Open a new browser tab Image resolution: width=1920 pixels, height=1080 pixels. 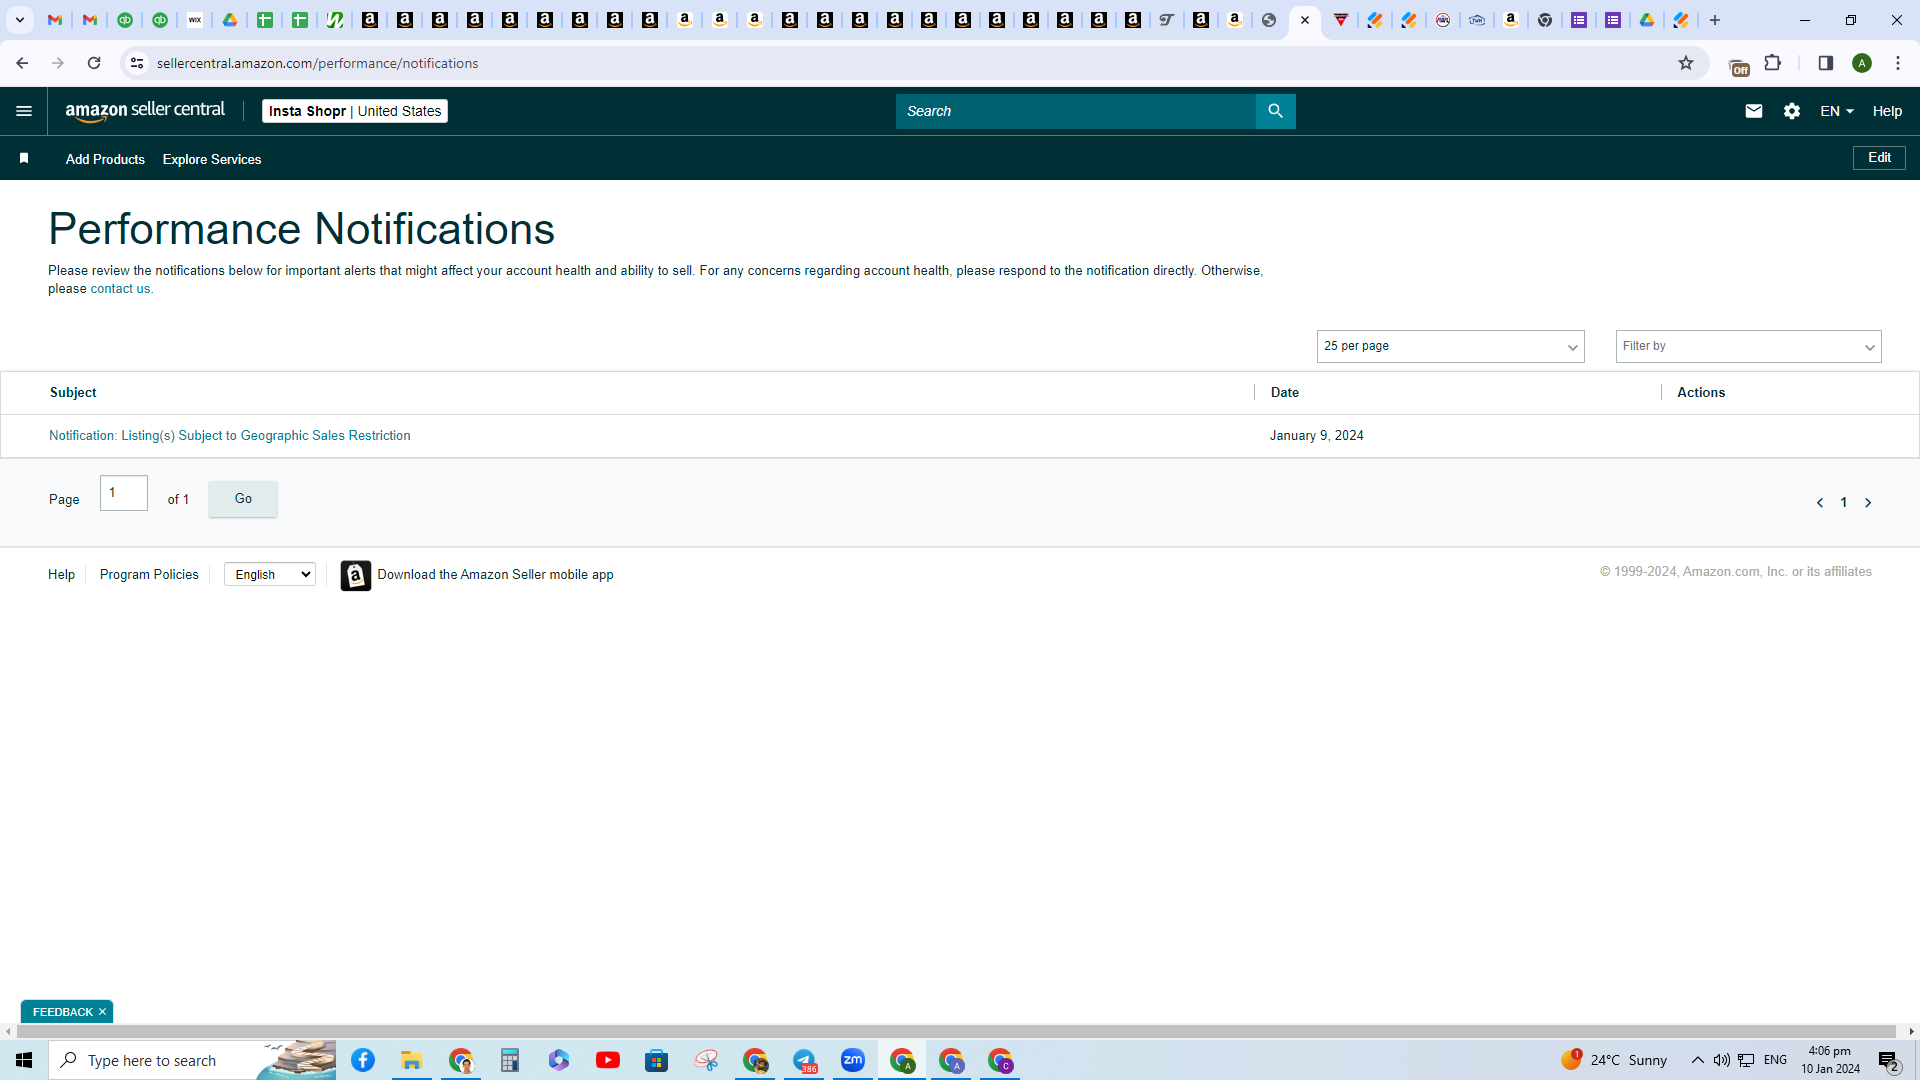(x=1715, y=20)
